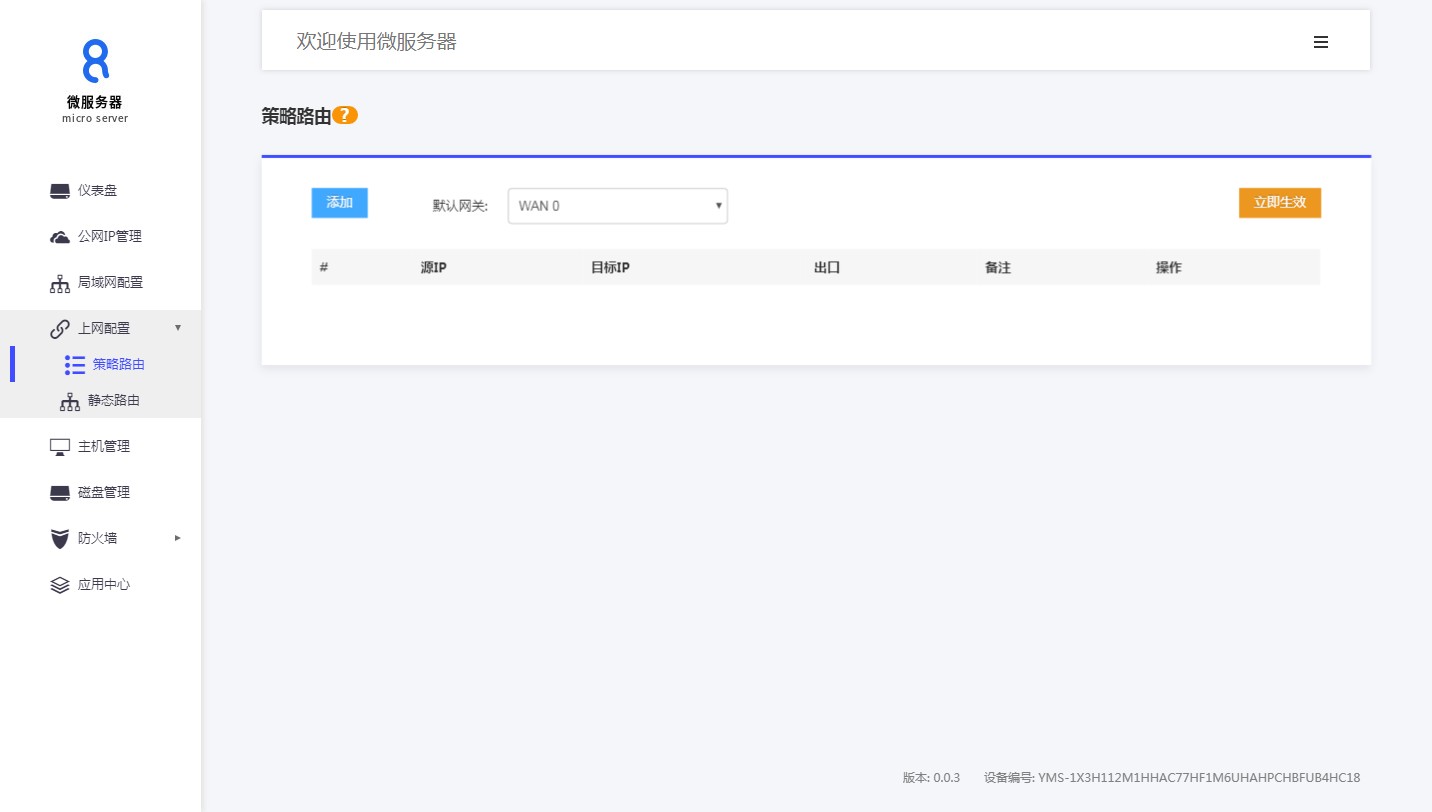Collapse the 上网配置 submenu arrow

pos(178,328)
